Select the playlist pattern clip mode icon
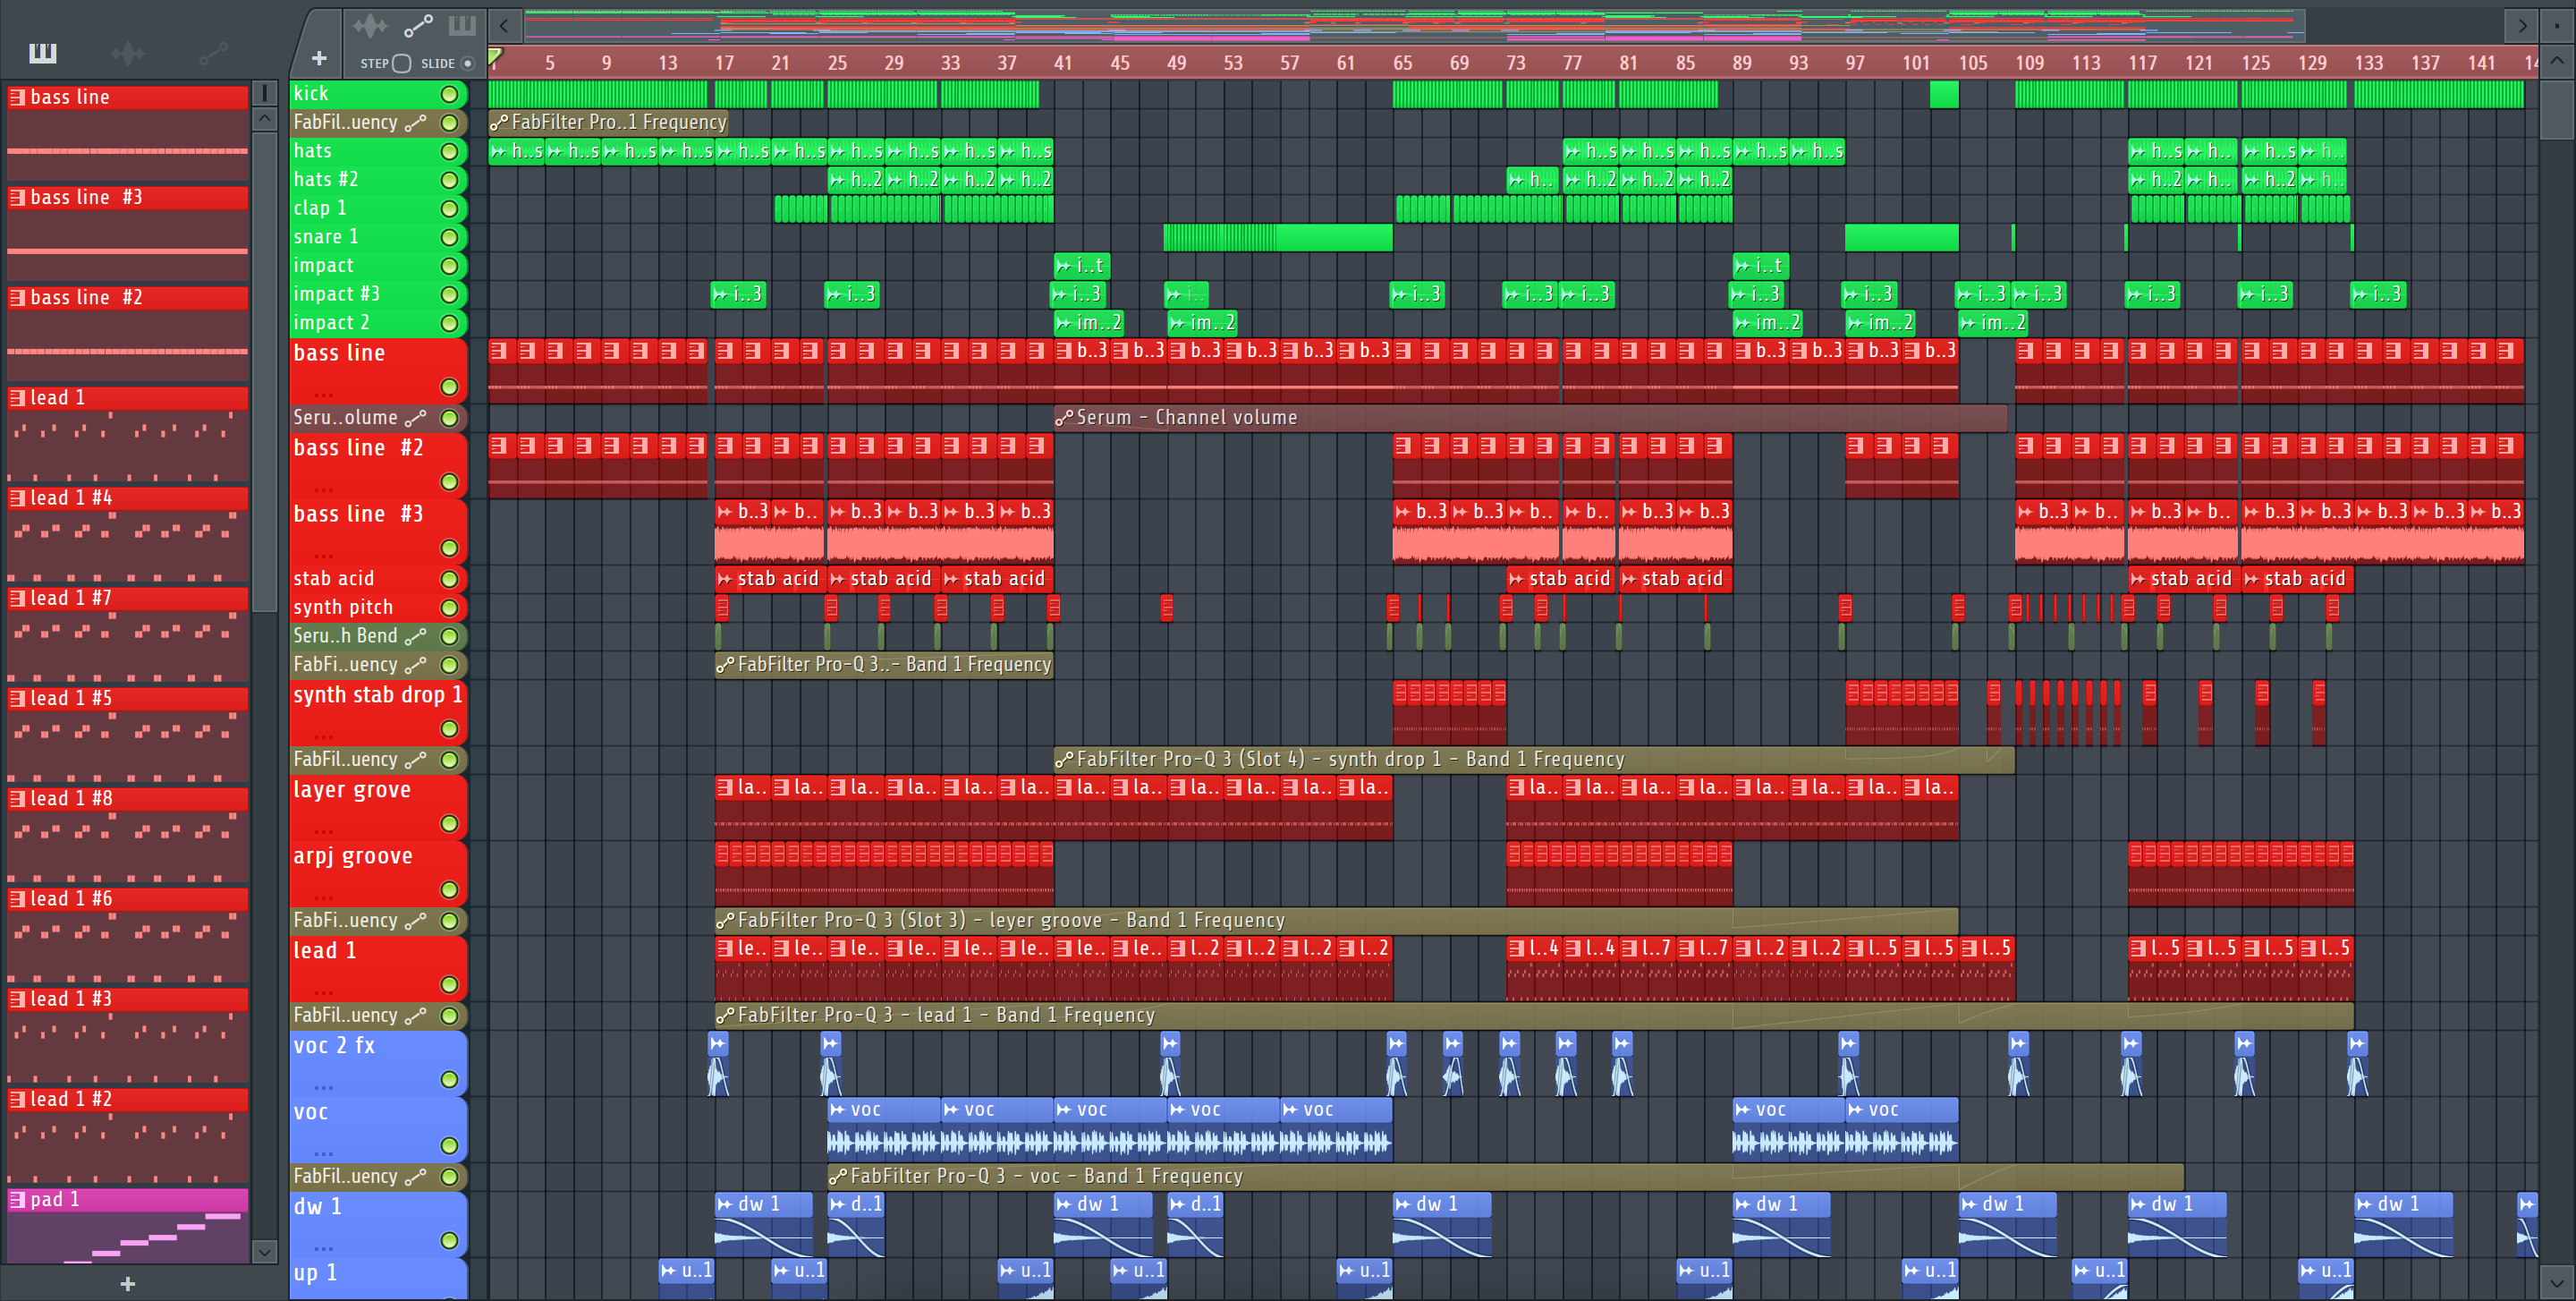The image size is (2576, 1301). [462, 26]
